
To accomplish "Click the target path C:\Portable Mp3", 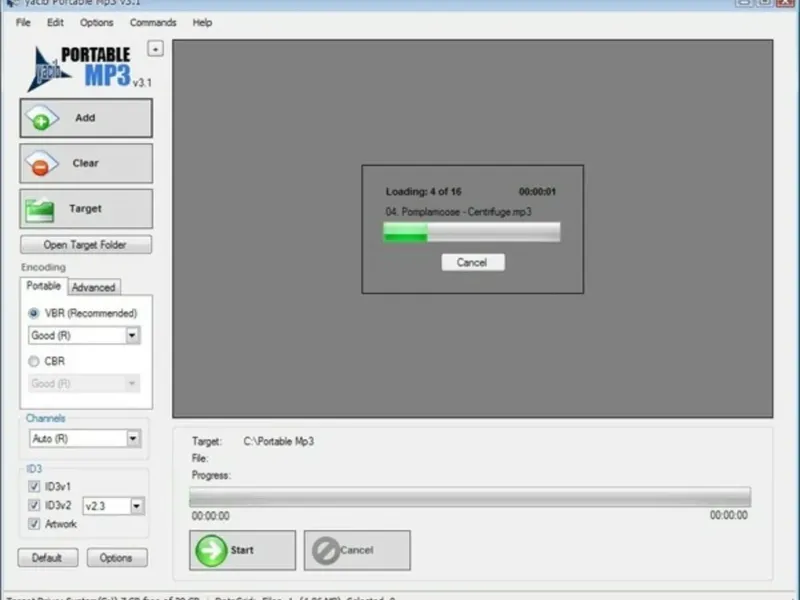I will [x=279, y=441].
